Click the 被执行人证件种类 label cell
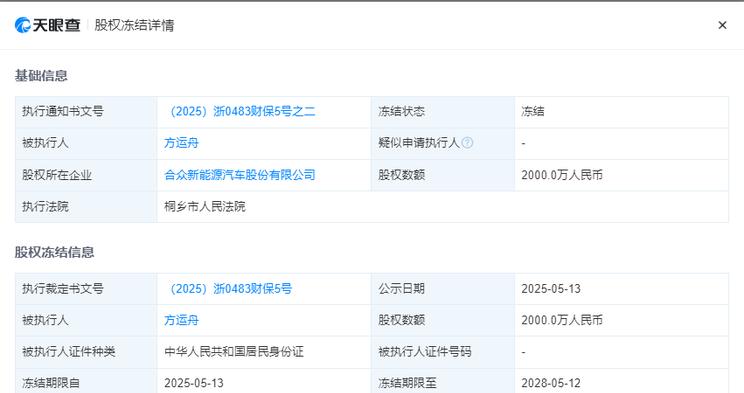 86,352
